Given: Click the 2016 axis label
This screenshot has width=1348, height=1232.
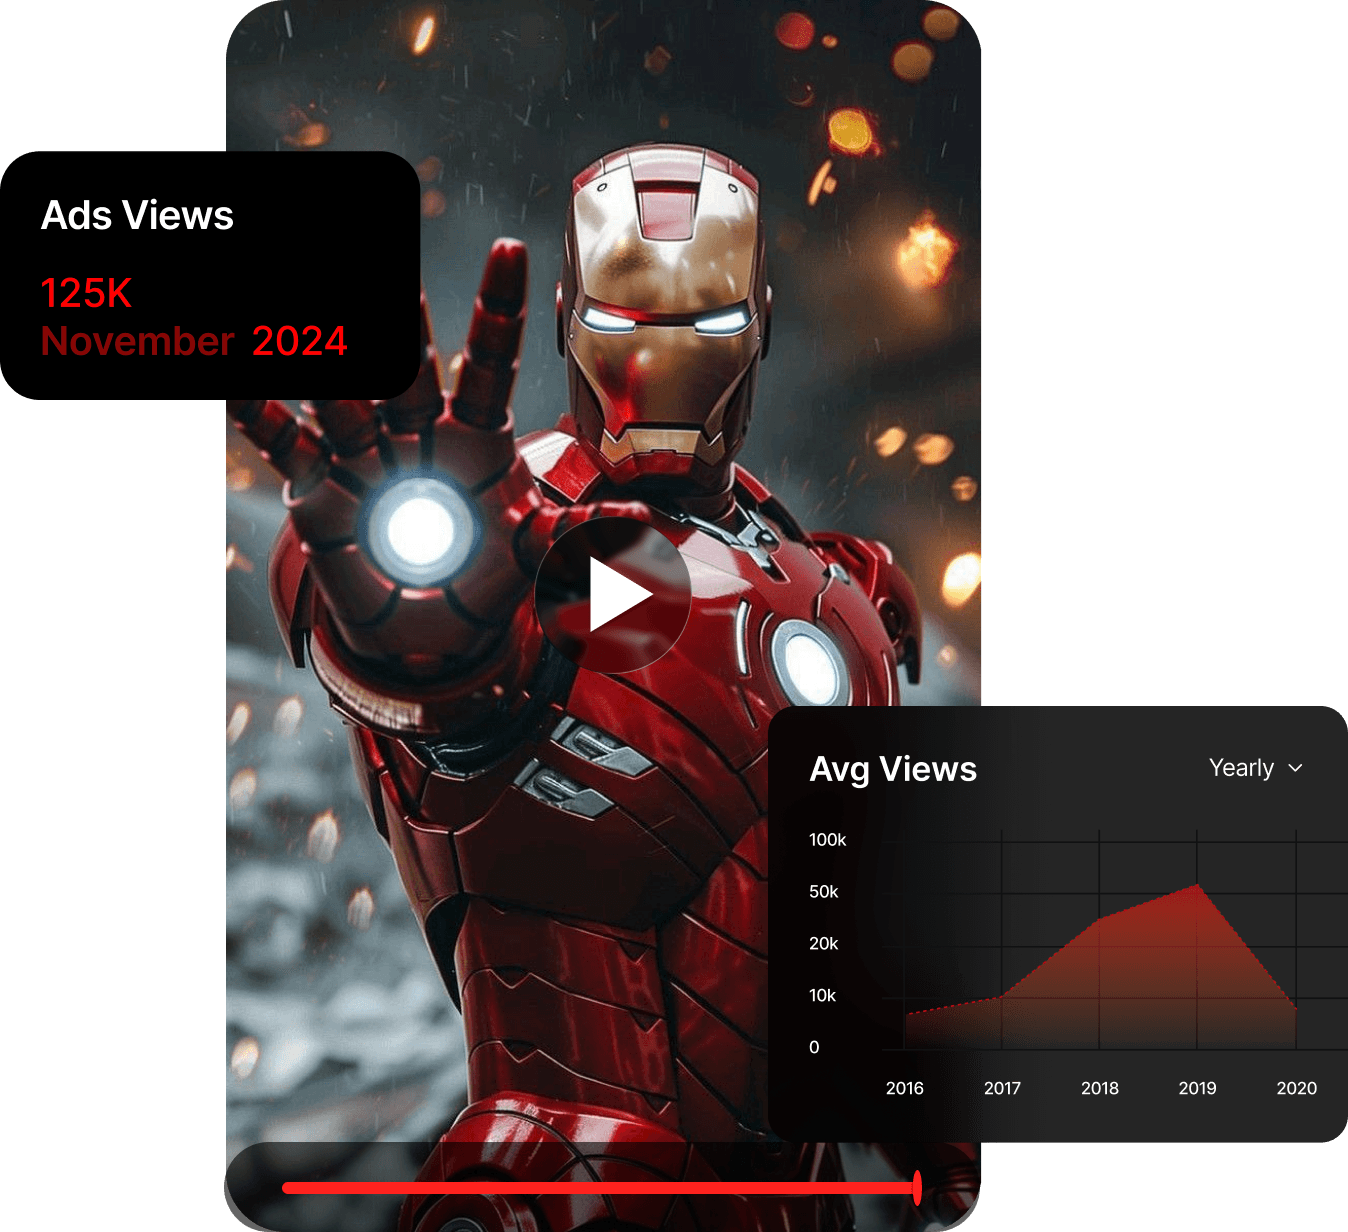Looking at the screenshot, I should (905, 1088).
